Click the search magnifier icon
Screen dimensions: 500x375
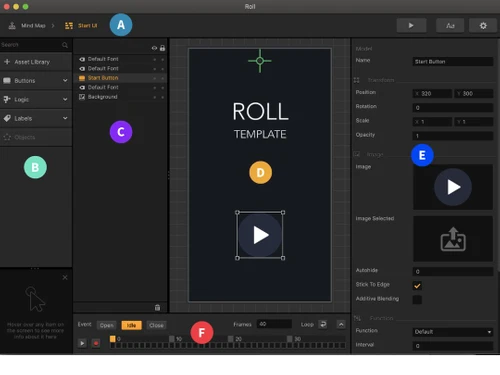(x=65, y=45)
